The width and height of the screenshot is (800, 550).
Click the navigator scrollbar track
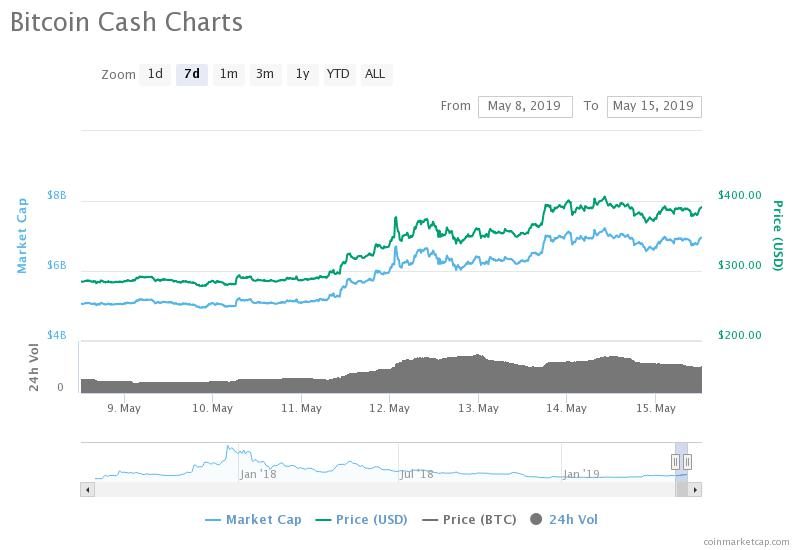[385, 490]
